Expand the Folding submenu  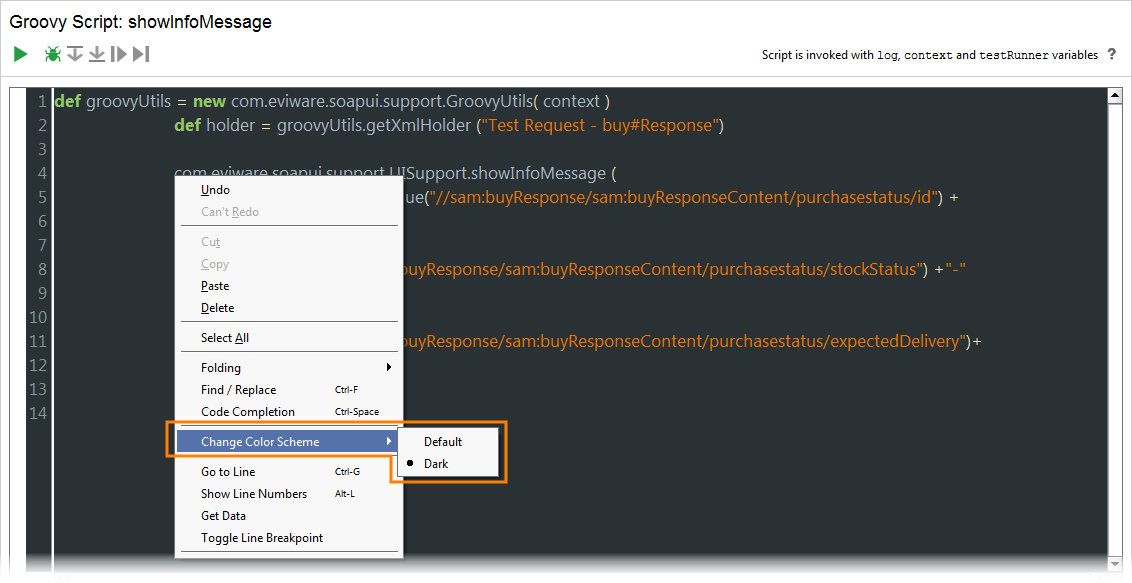[x=221, y=367]
